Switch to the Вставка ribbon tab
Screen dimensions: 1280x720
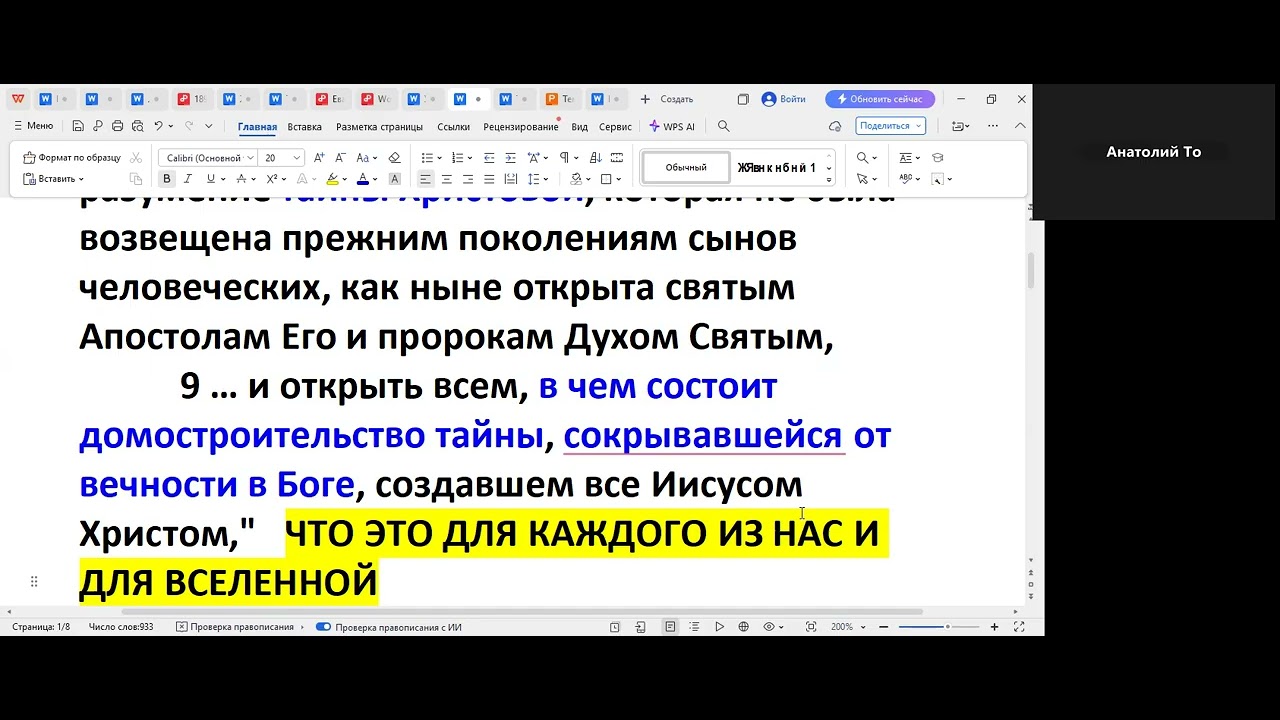coord(304,127)
